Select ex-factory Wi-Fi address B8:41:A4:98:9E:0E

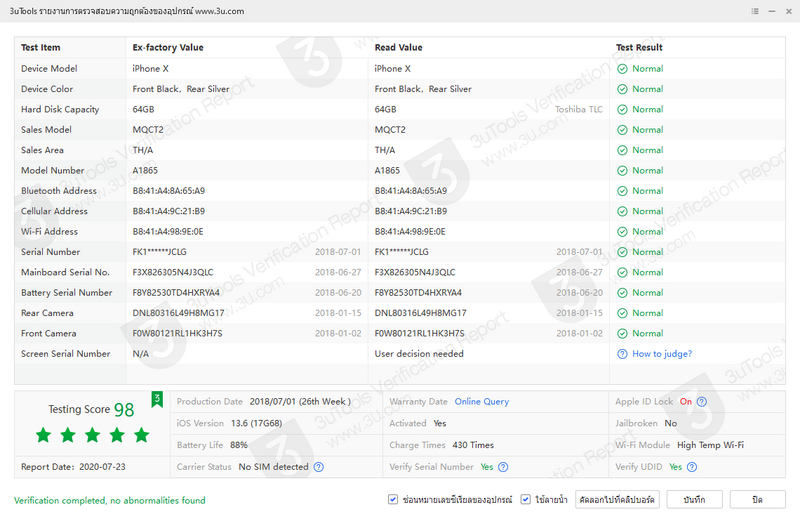point(168,232)
